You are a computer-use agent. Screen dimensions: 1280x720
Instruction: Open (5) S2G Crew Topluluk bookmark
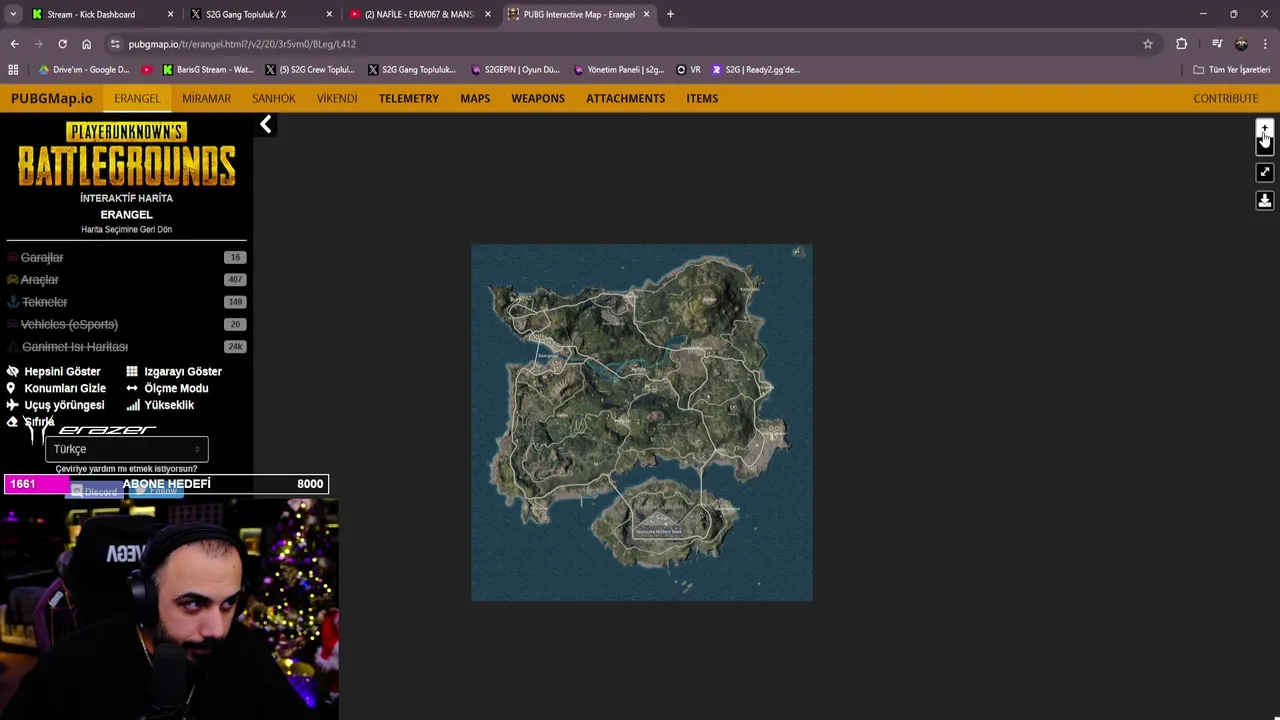(310, 70)
